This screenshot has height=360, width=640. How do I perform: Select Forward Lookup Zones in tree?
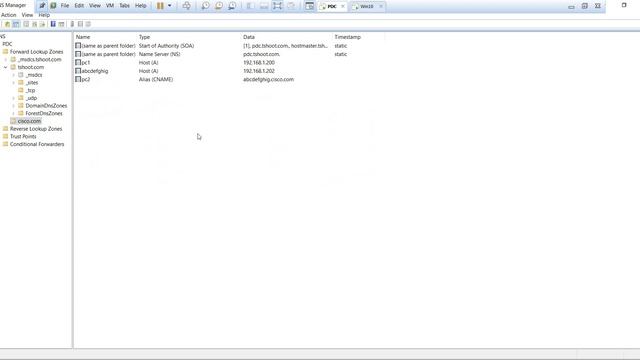tap(36, 52)
